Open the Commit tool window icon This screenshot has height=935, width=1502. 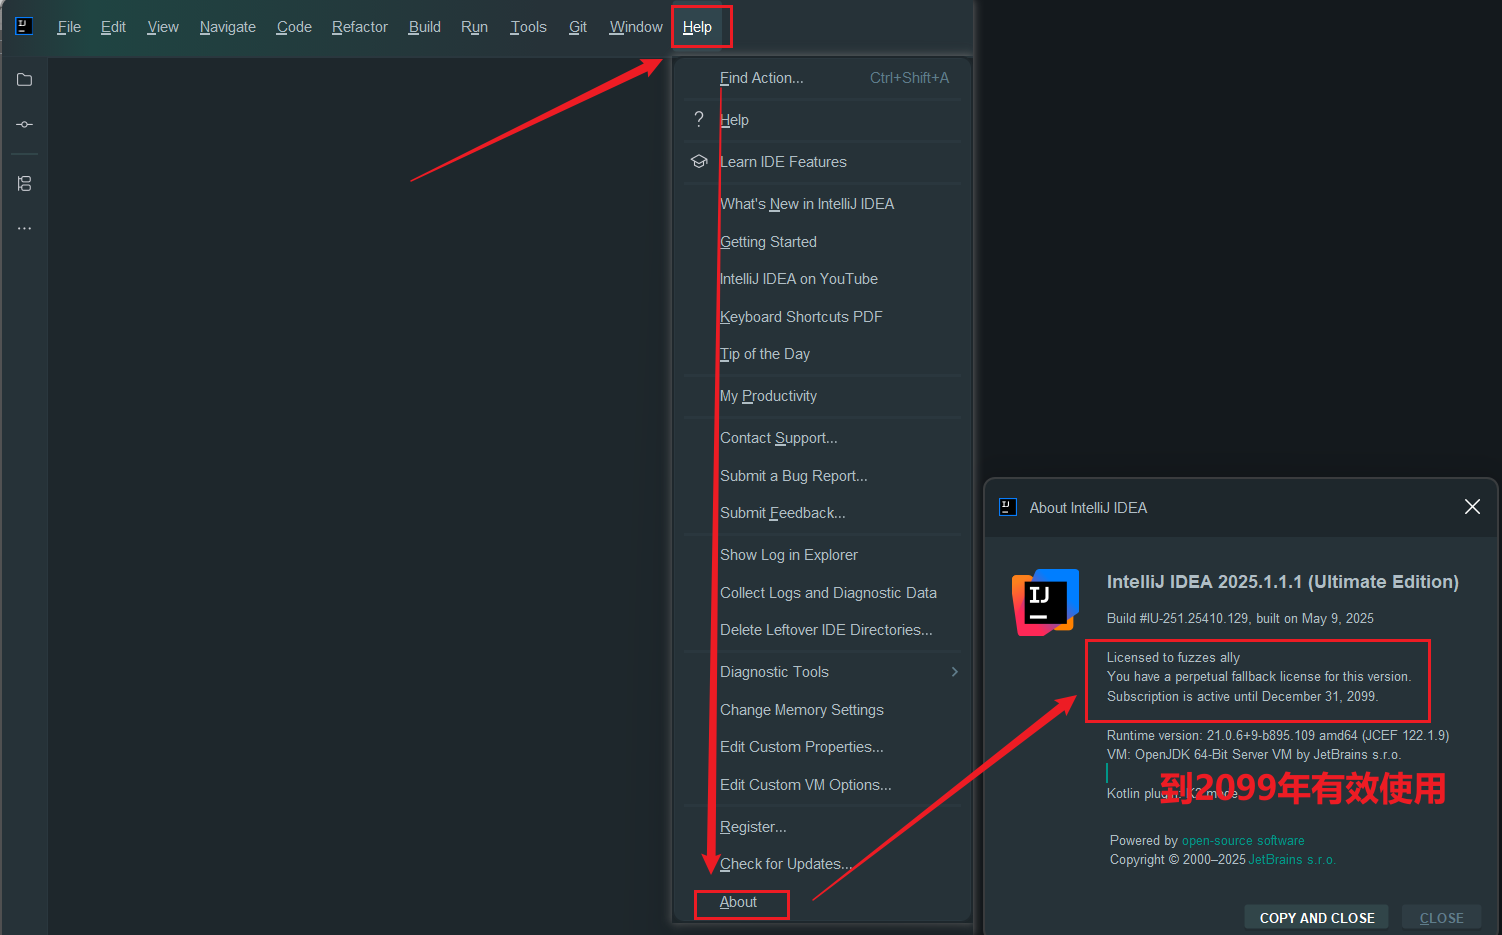(x=25, y=124)
